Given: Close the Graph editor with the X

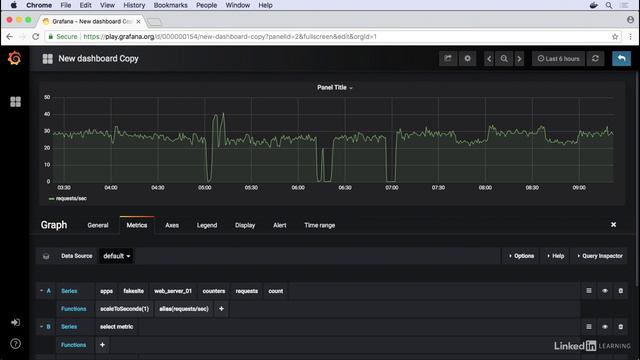Looking at the screenshot, I should pos(613,224).
